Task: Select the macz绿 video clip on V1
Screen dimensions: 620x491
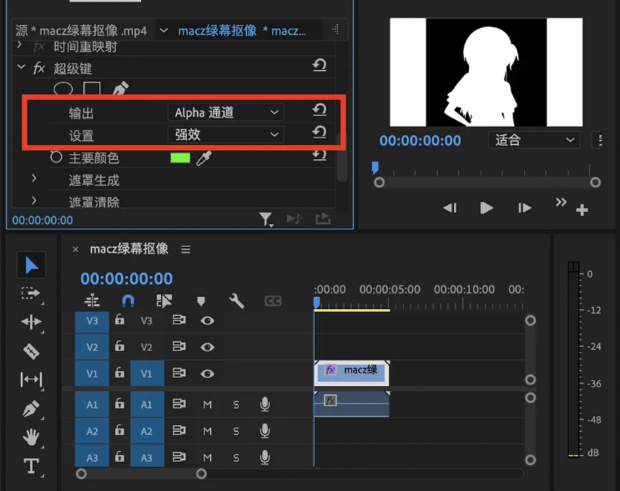Action: (x=352, y=373)
